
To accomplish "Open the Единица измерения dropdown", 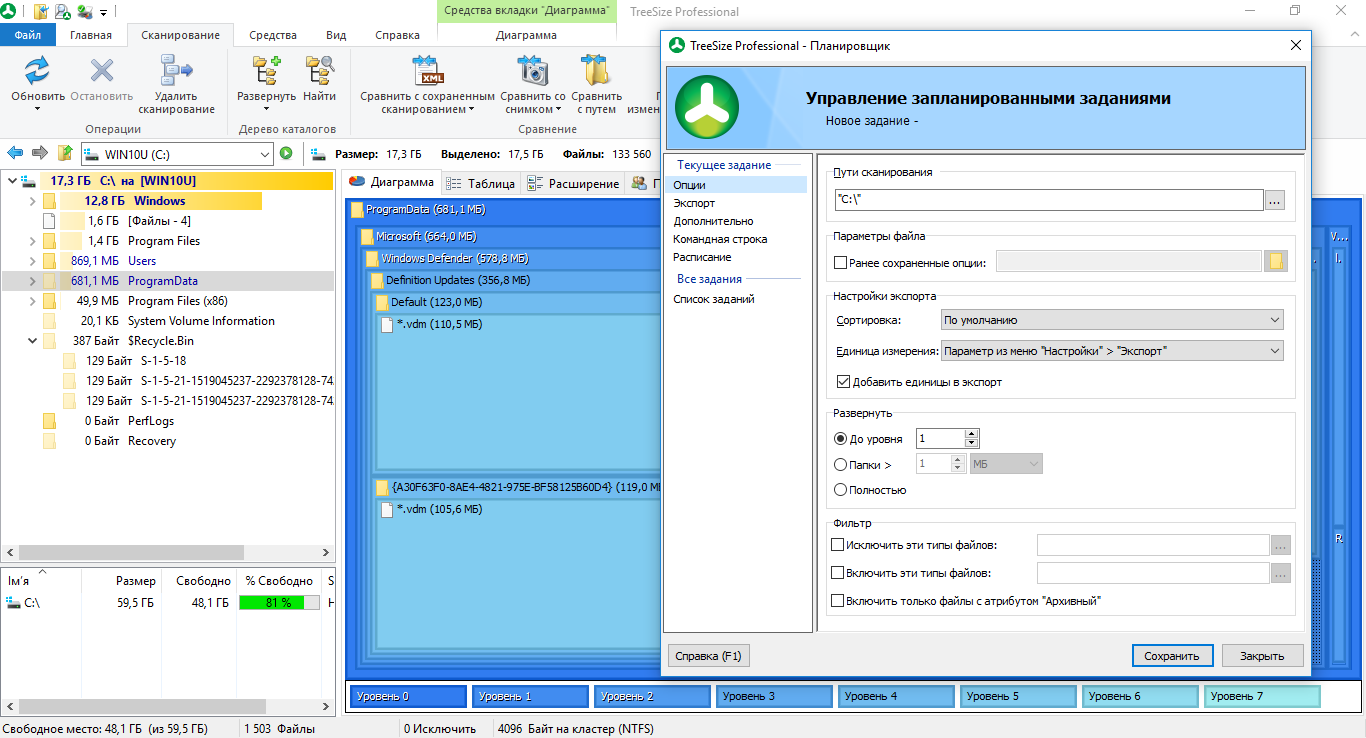I will 1112,351.
